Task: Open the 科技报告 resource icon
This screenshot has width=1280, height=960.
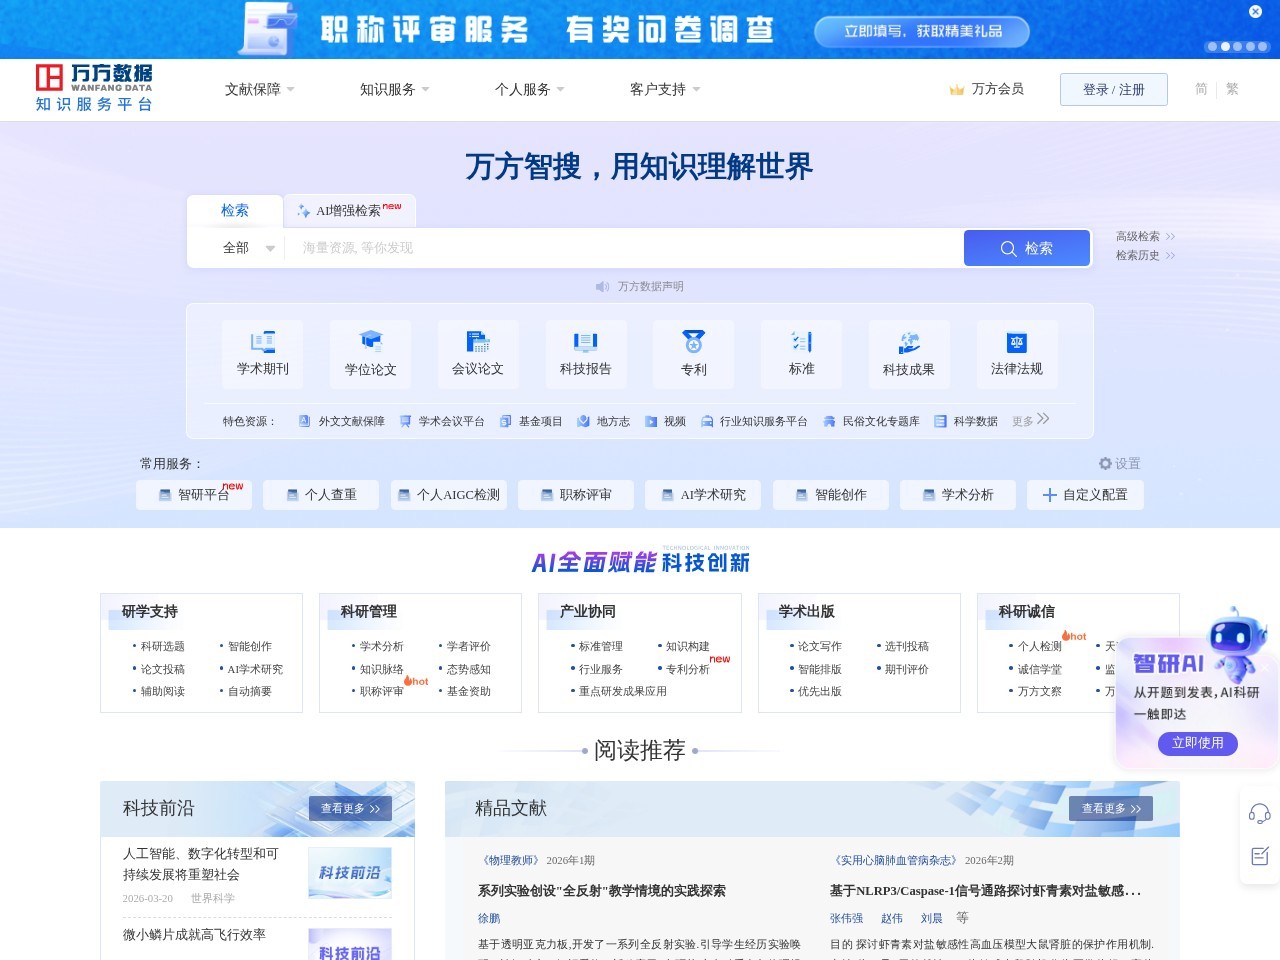Action: [586, 353]
